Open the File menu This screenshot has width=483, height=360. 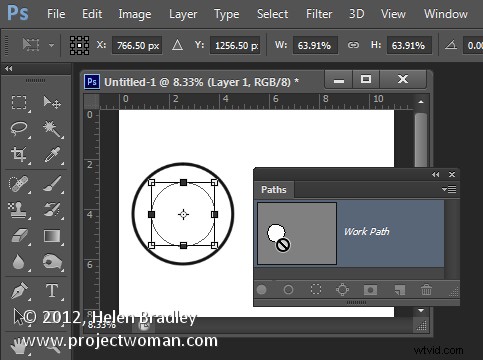click(x=56, y=14)
